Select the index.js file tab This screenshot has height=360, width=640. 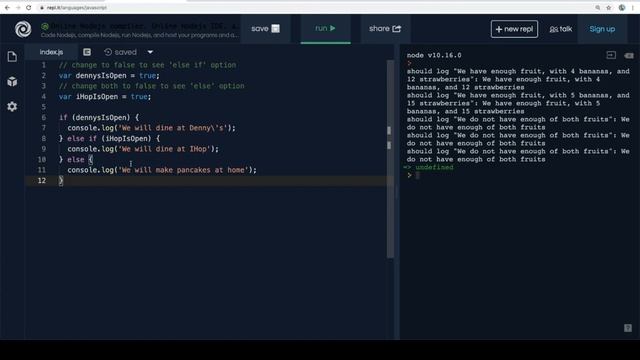(51, 52)
